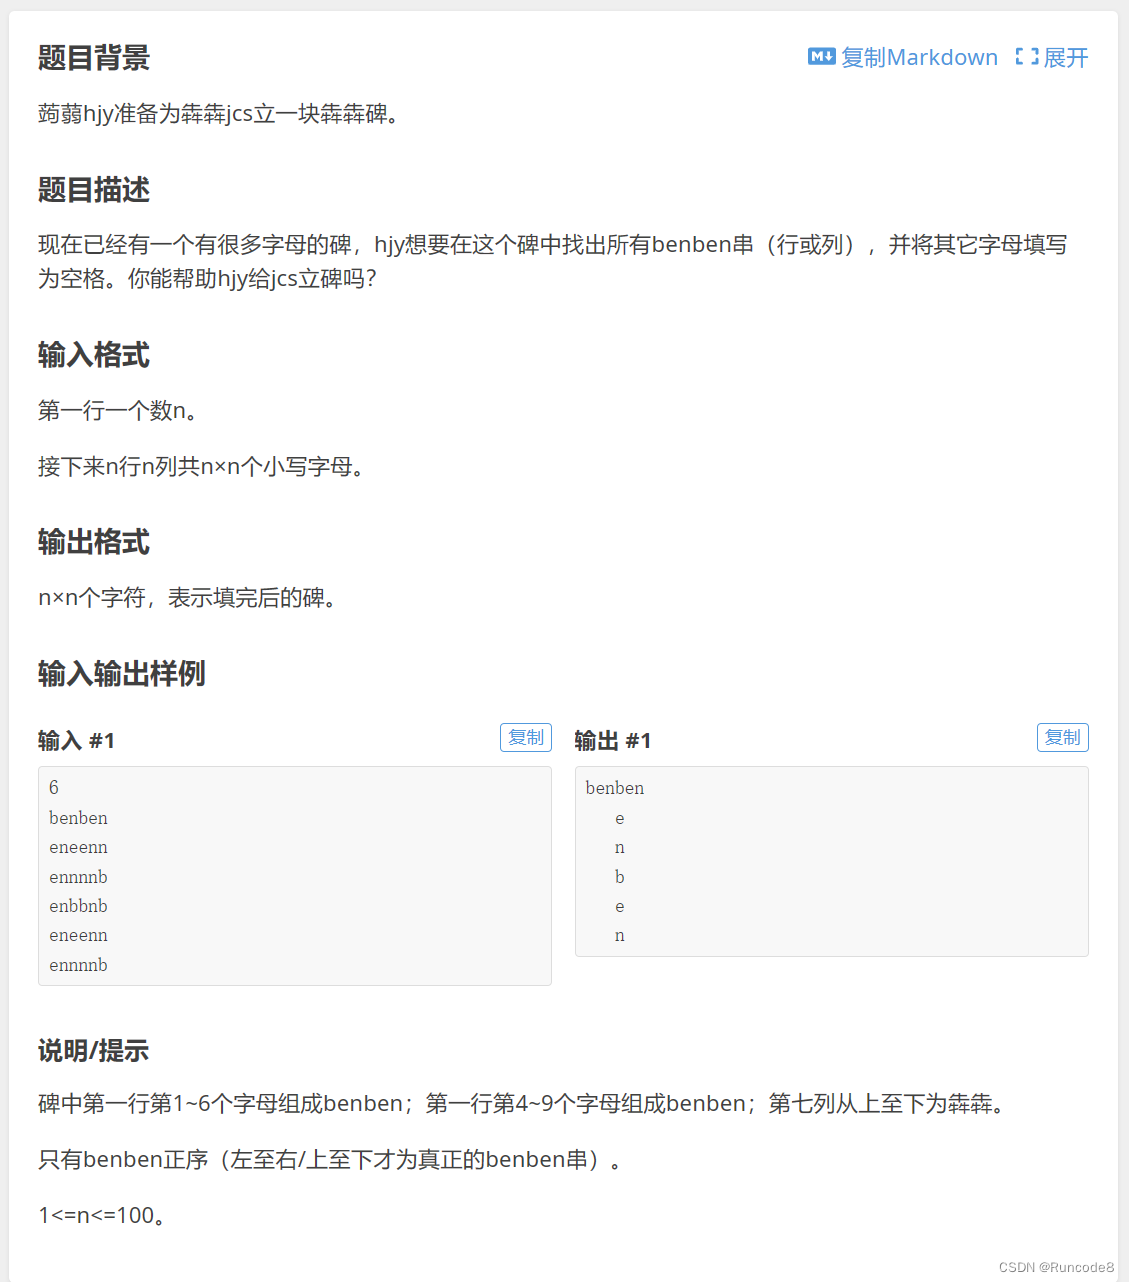The width and height of the screenshot is (1129, 1282).
Task: Click the 'benben' line in sample output
Action: [615, 788]
